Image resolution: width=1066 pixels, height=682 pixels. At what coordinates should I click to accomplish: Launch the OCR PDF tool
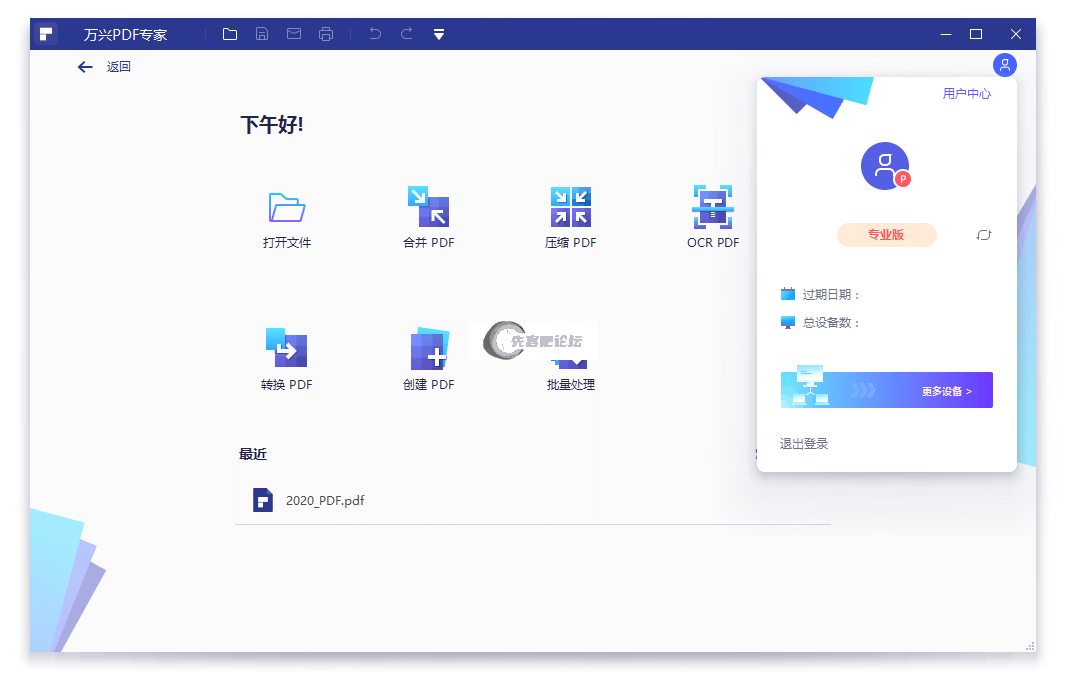[712, 207]
